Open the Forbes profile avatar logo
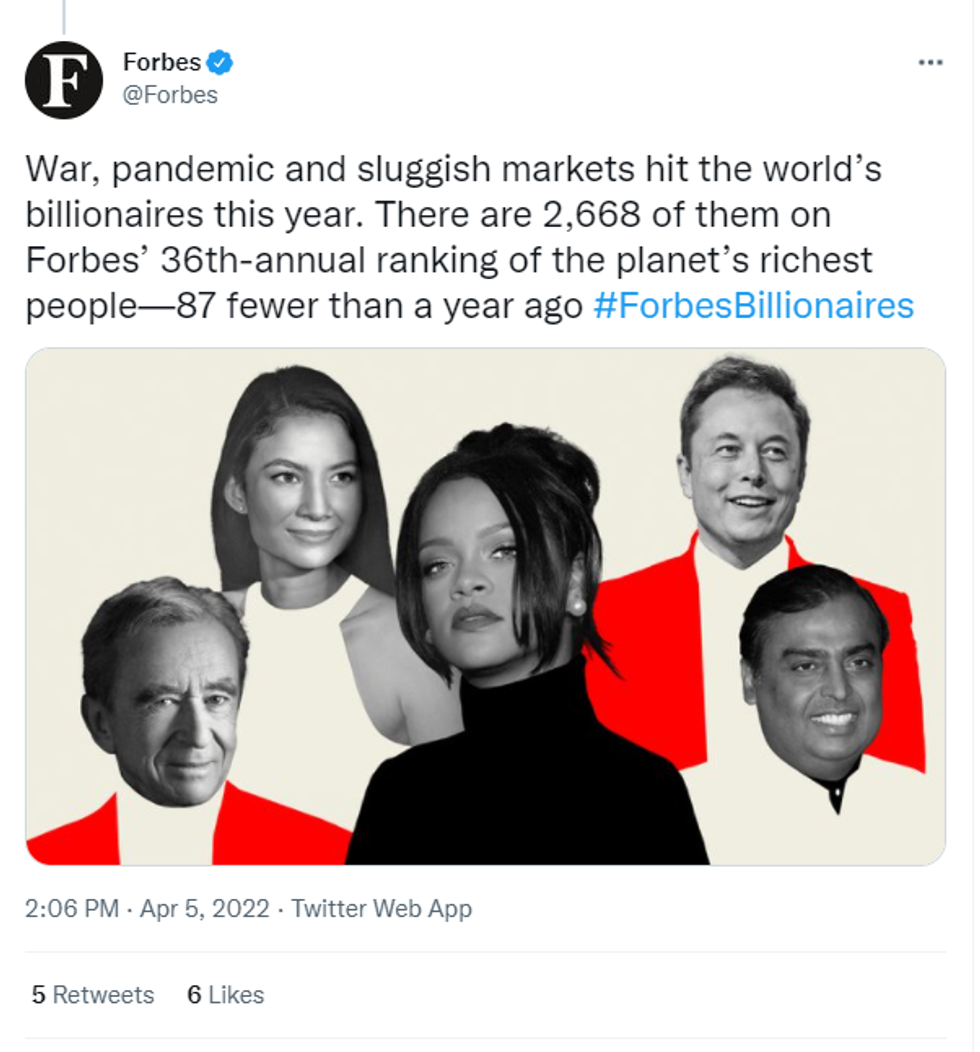 (x=63, y=80)
